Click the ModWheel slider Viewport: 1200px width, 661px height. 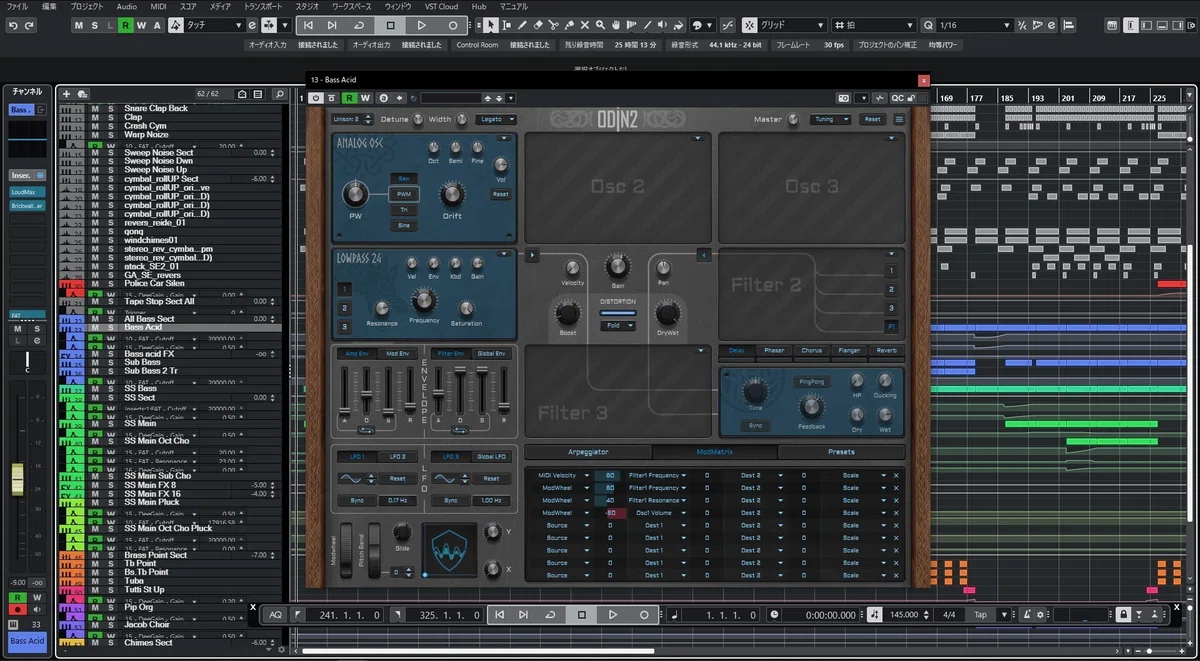[347, 548]
